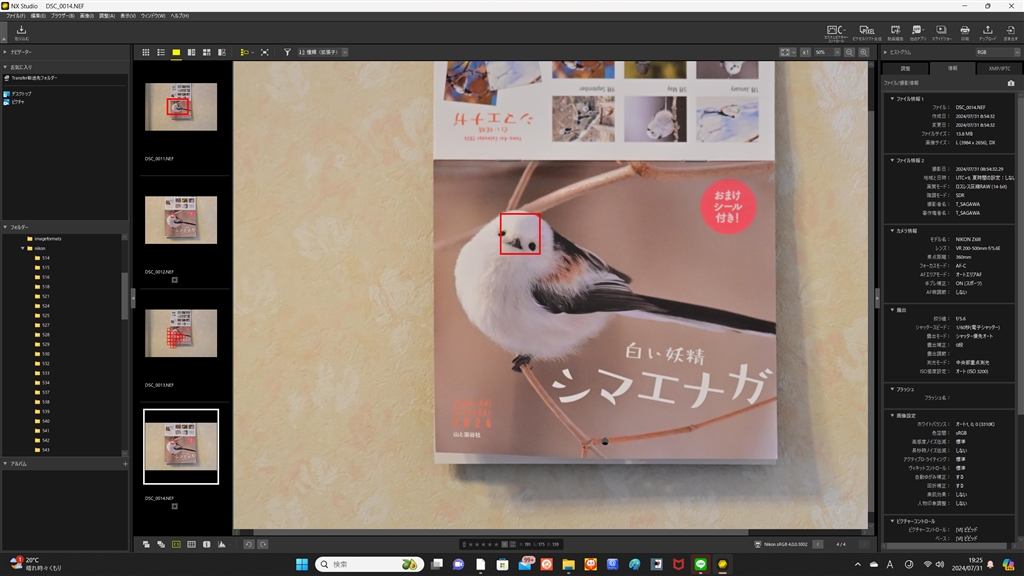The width and height of the screenshot is (1024, 576).
Task: Open the Pixel Shift merge tool
Action: tap(868, 32)
